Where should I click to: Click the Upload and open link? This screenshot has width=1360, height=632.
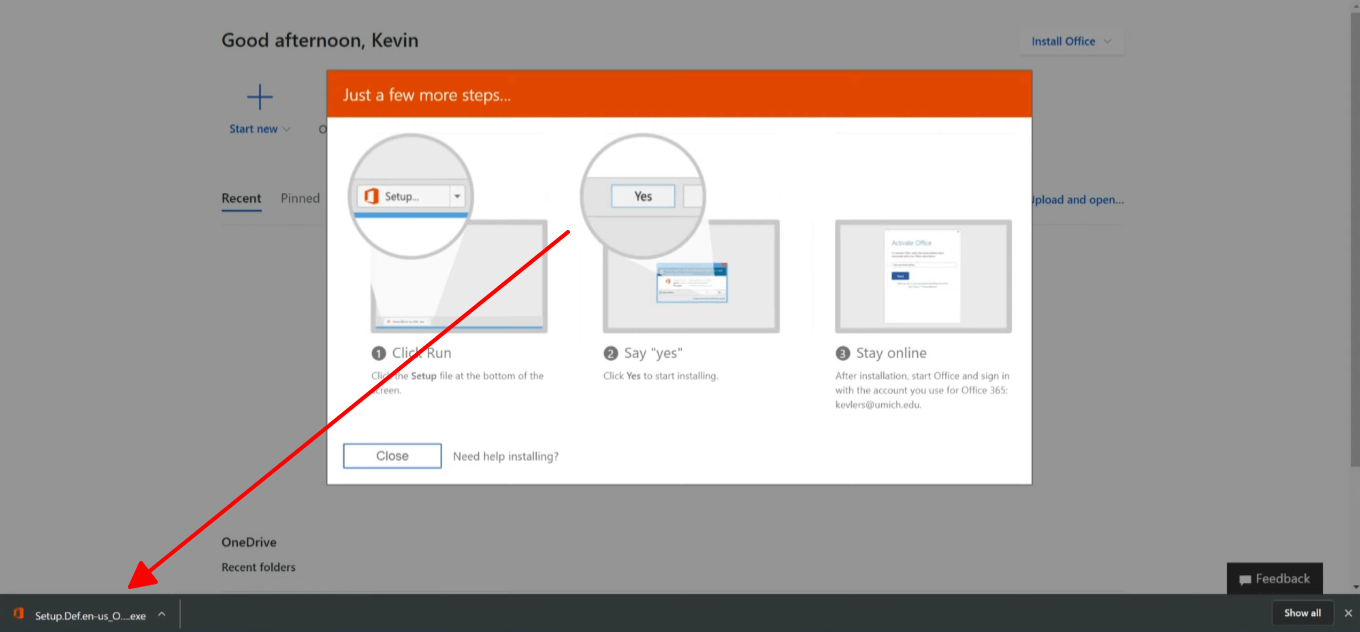tap(1076, 199)
